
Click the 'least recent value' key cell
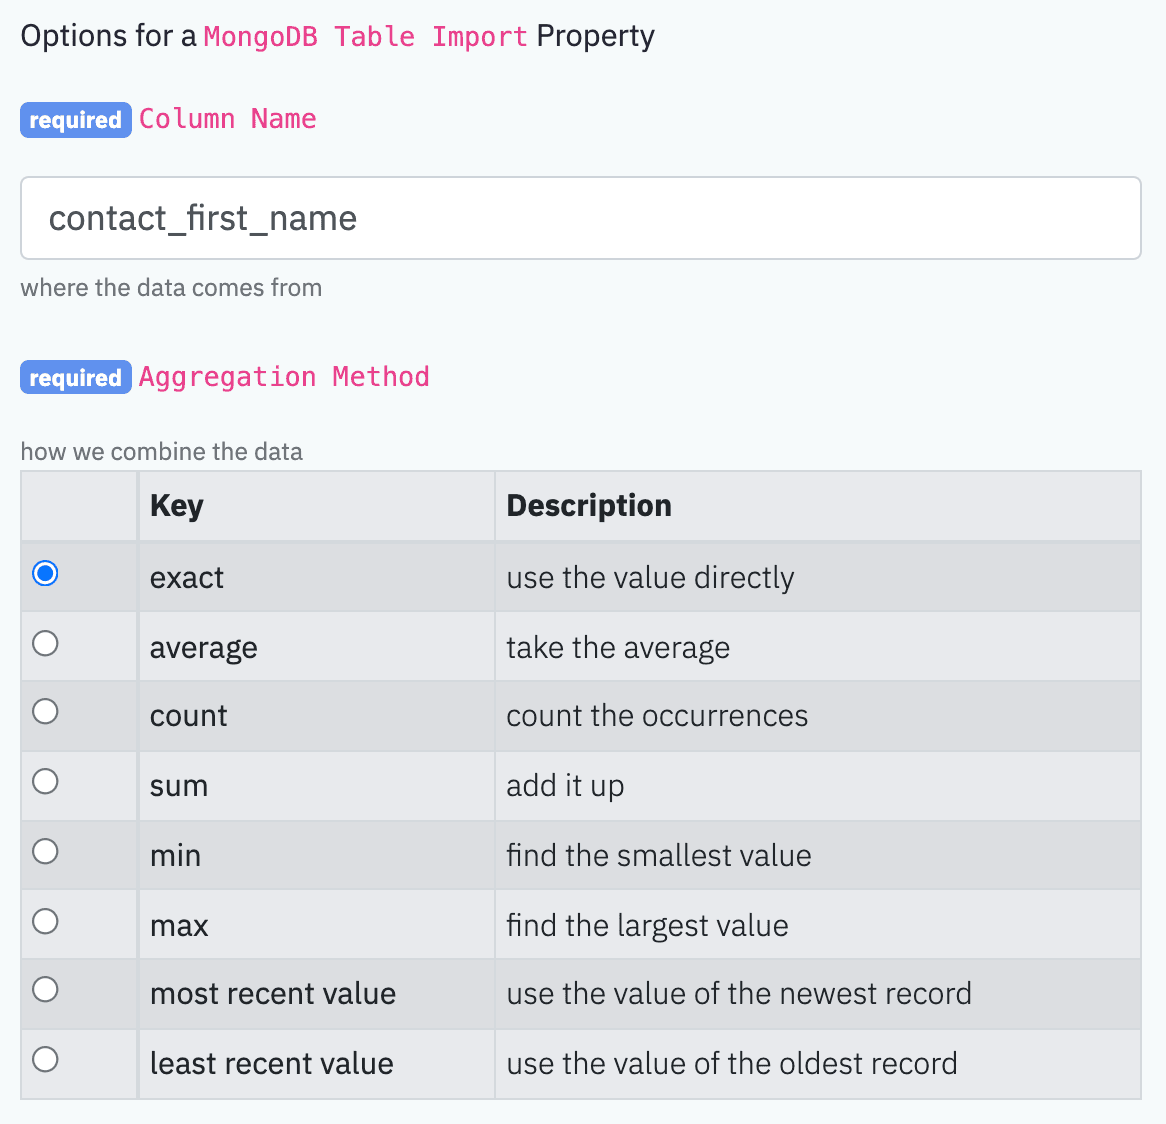click(316, 1064)
